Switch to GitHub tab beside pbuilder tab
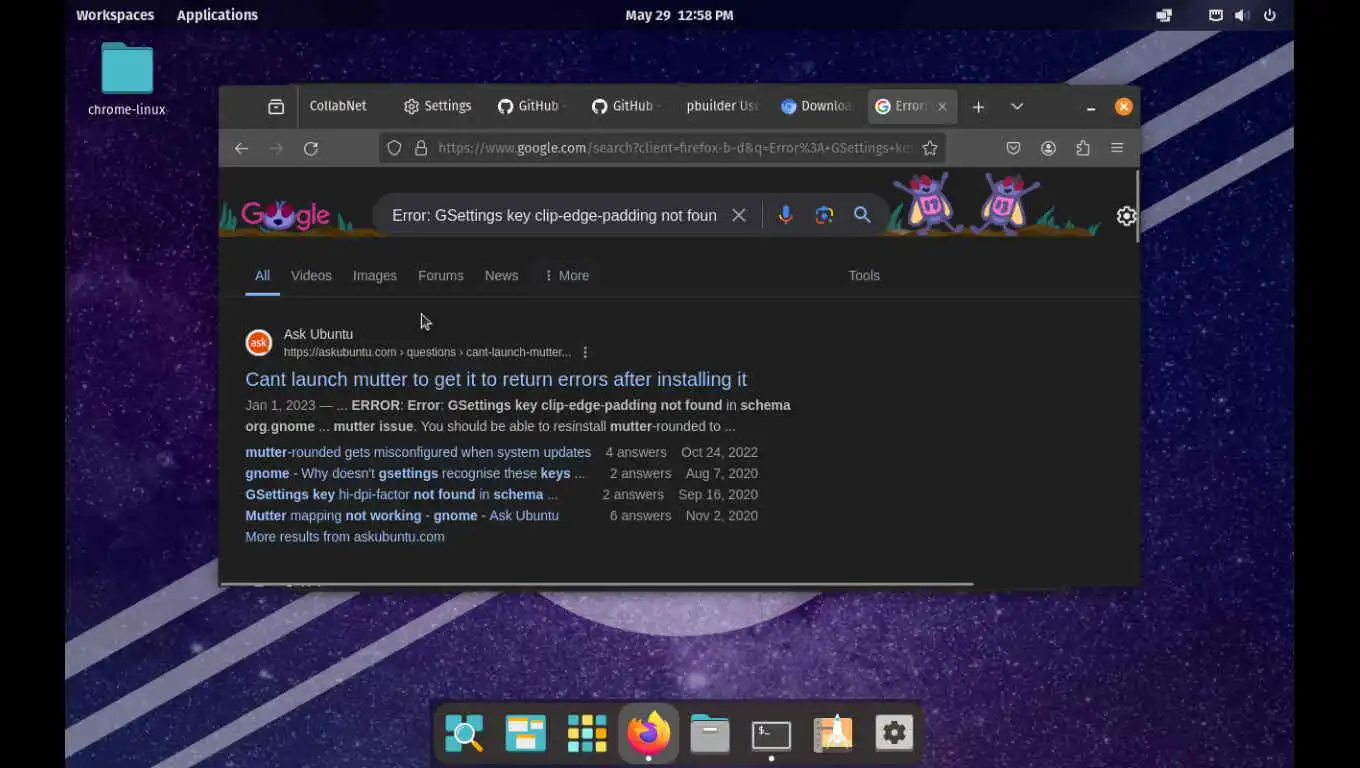1360x768 pixels. [x=627, y=106]
